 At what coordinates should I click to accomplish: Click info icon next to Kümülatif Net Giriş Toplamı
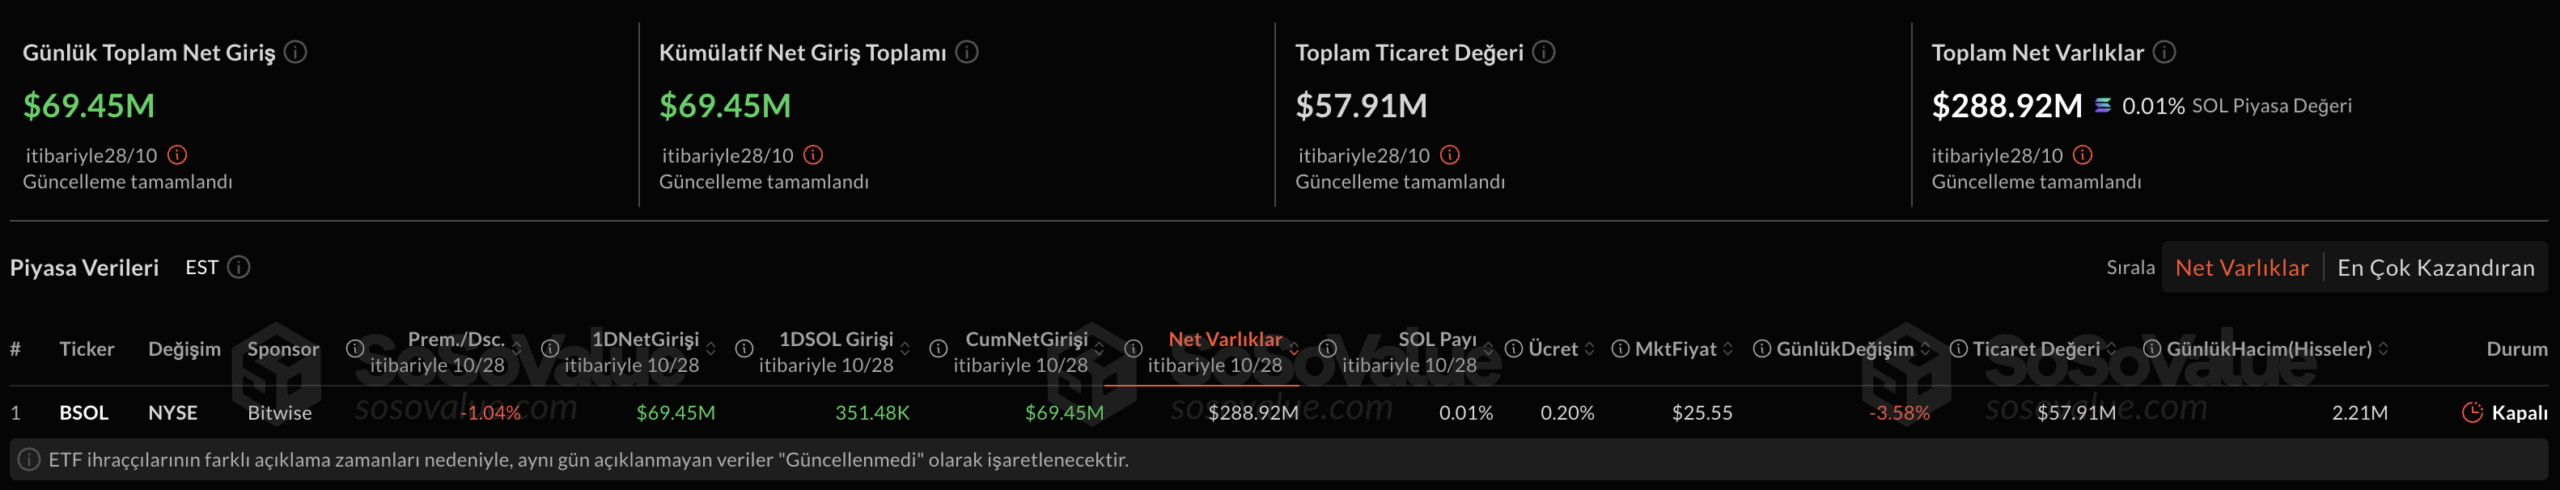[x=967, y=52]
